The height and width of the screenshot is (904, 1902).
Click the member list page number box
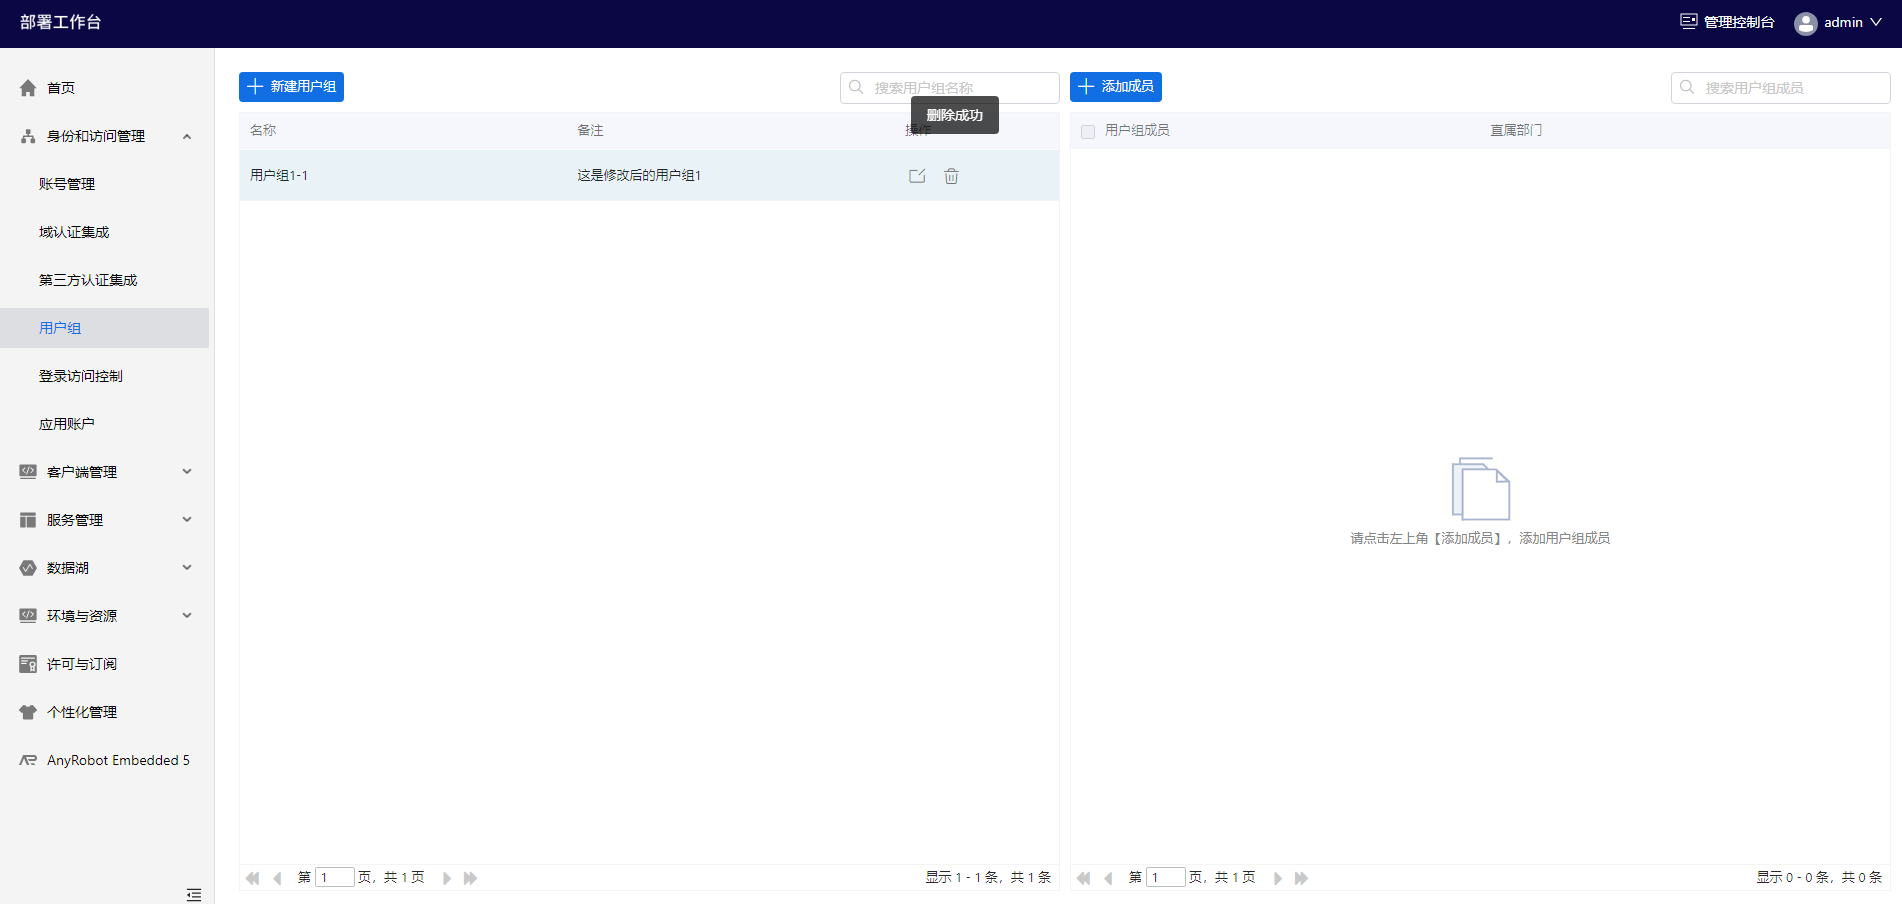1166,878
